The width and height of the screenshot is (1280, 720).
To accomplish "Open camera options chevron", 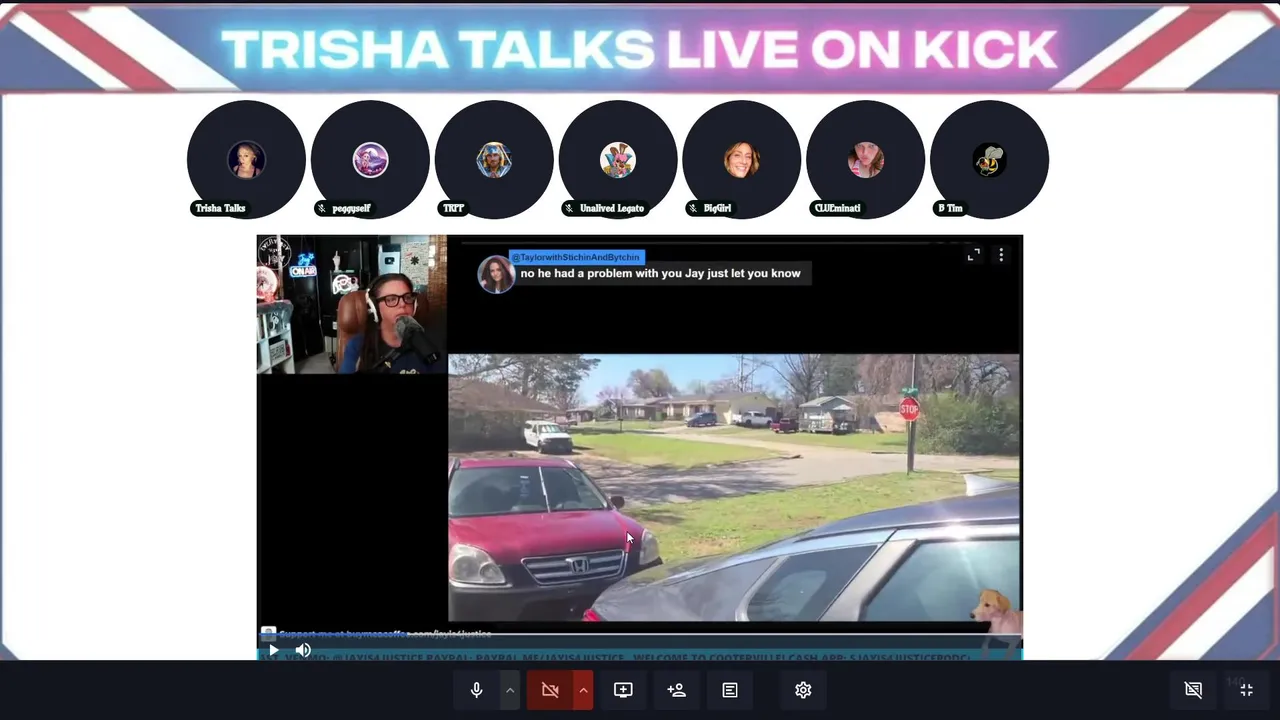I will tap(583, 690).
